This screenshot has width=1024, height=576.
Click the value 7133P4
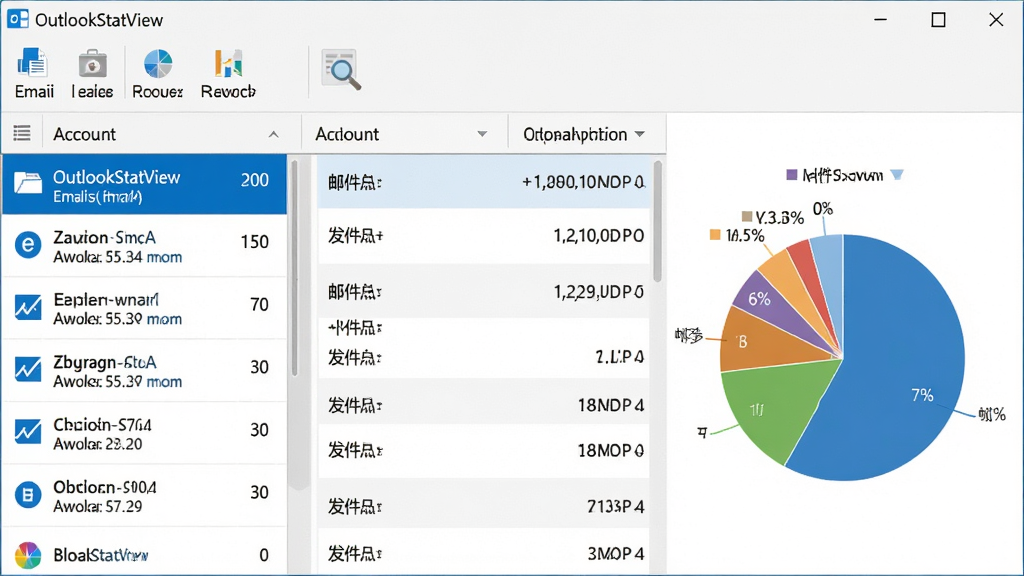(x=615, y=506)
